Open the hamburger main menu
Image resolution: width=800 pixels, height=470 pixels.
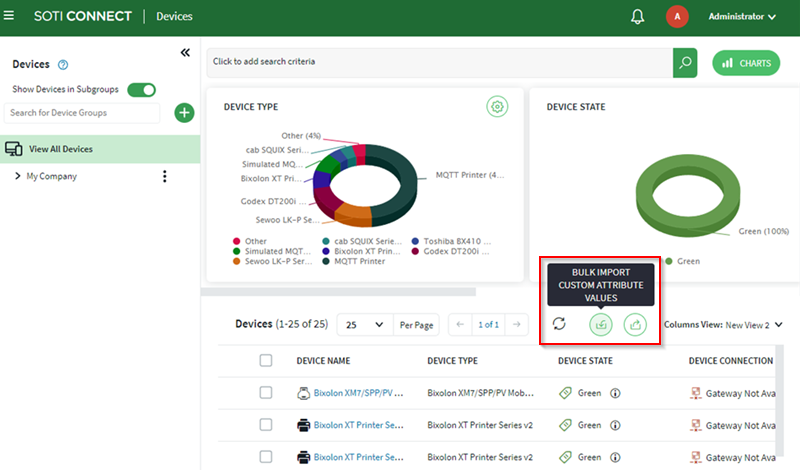(x=9, y=16)
